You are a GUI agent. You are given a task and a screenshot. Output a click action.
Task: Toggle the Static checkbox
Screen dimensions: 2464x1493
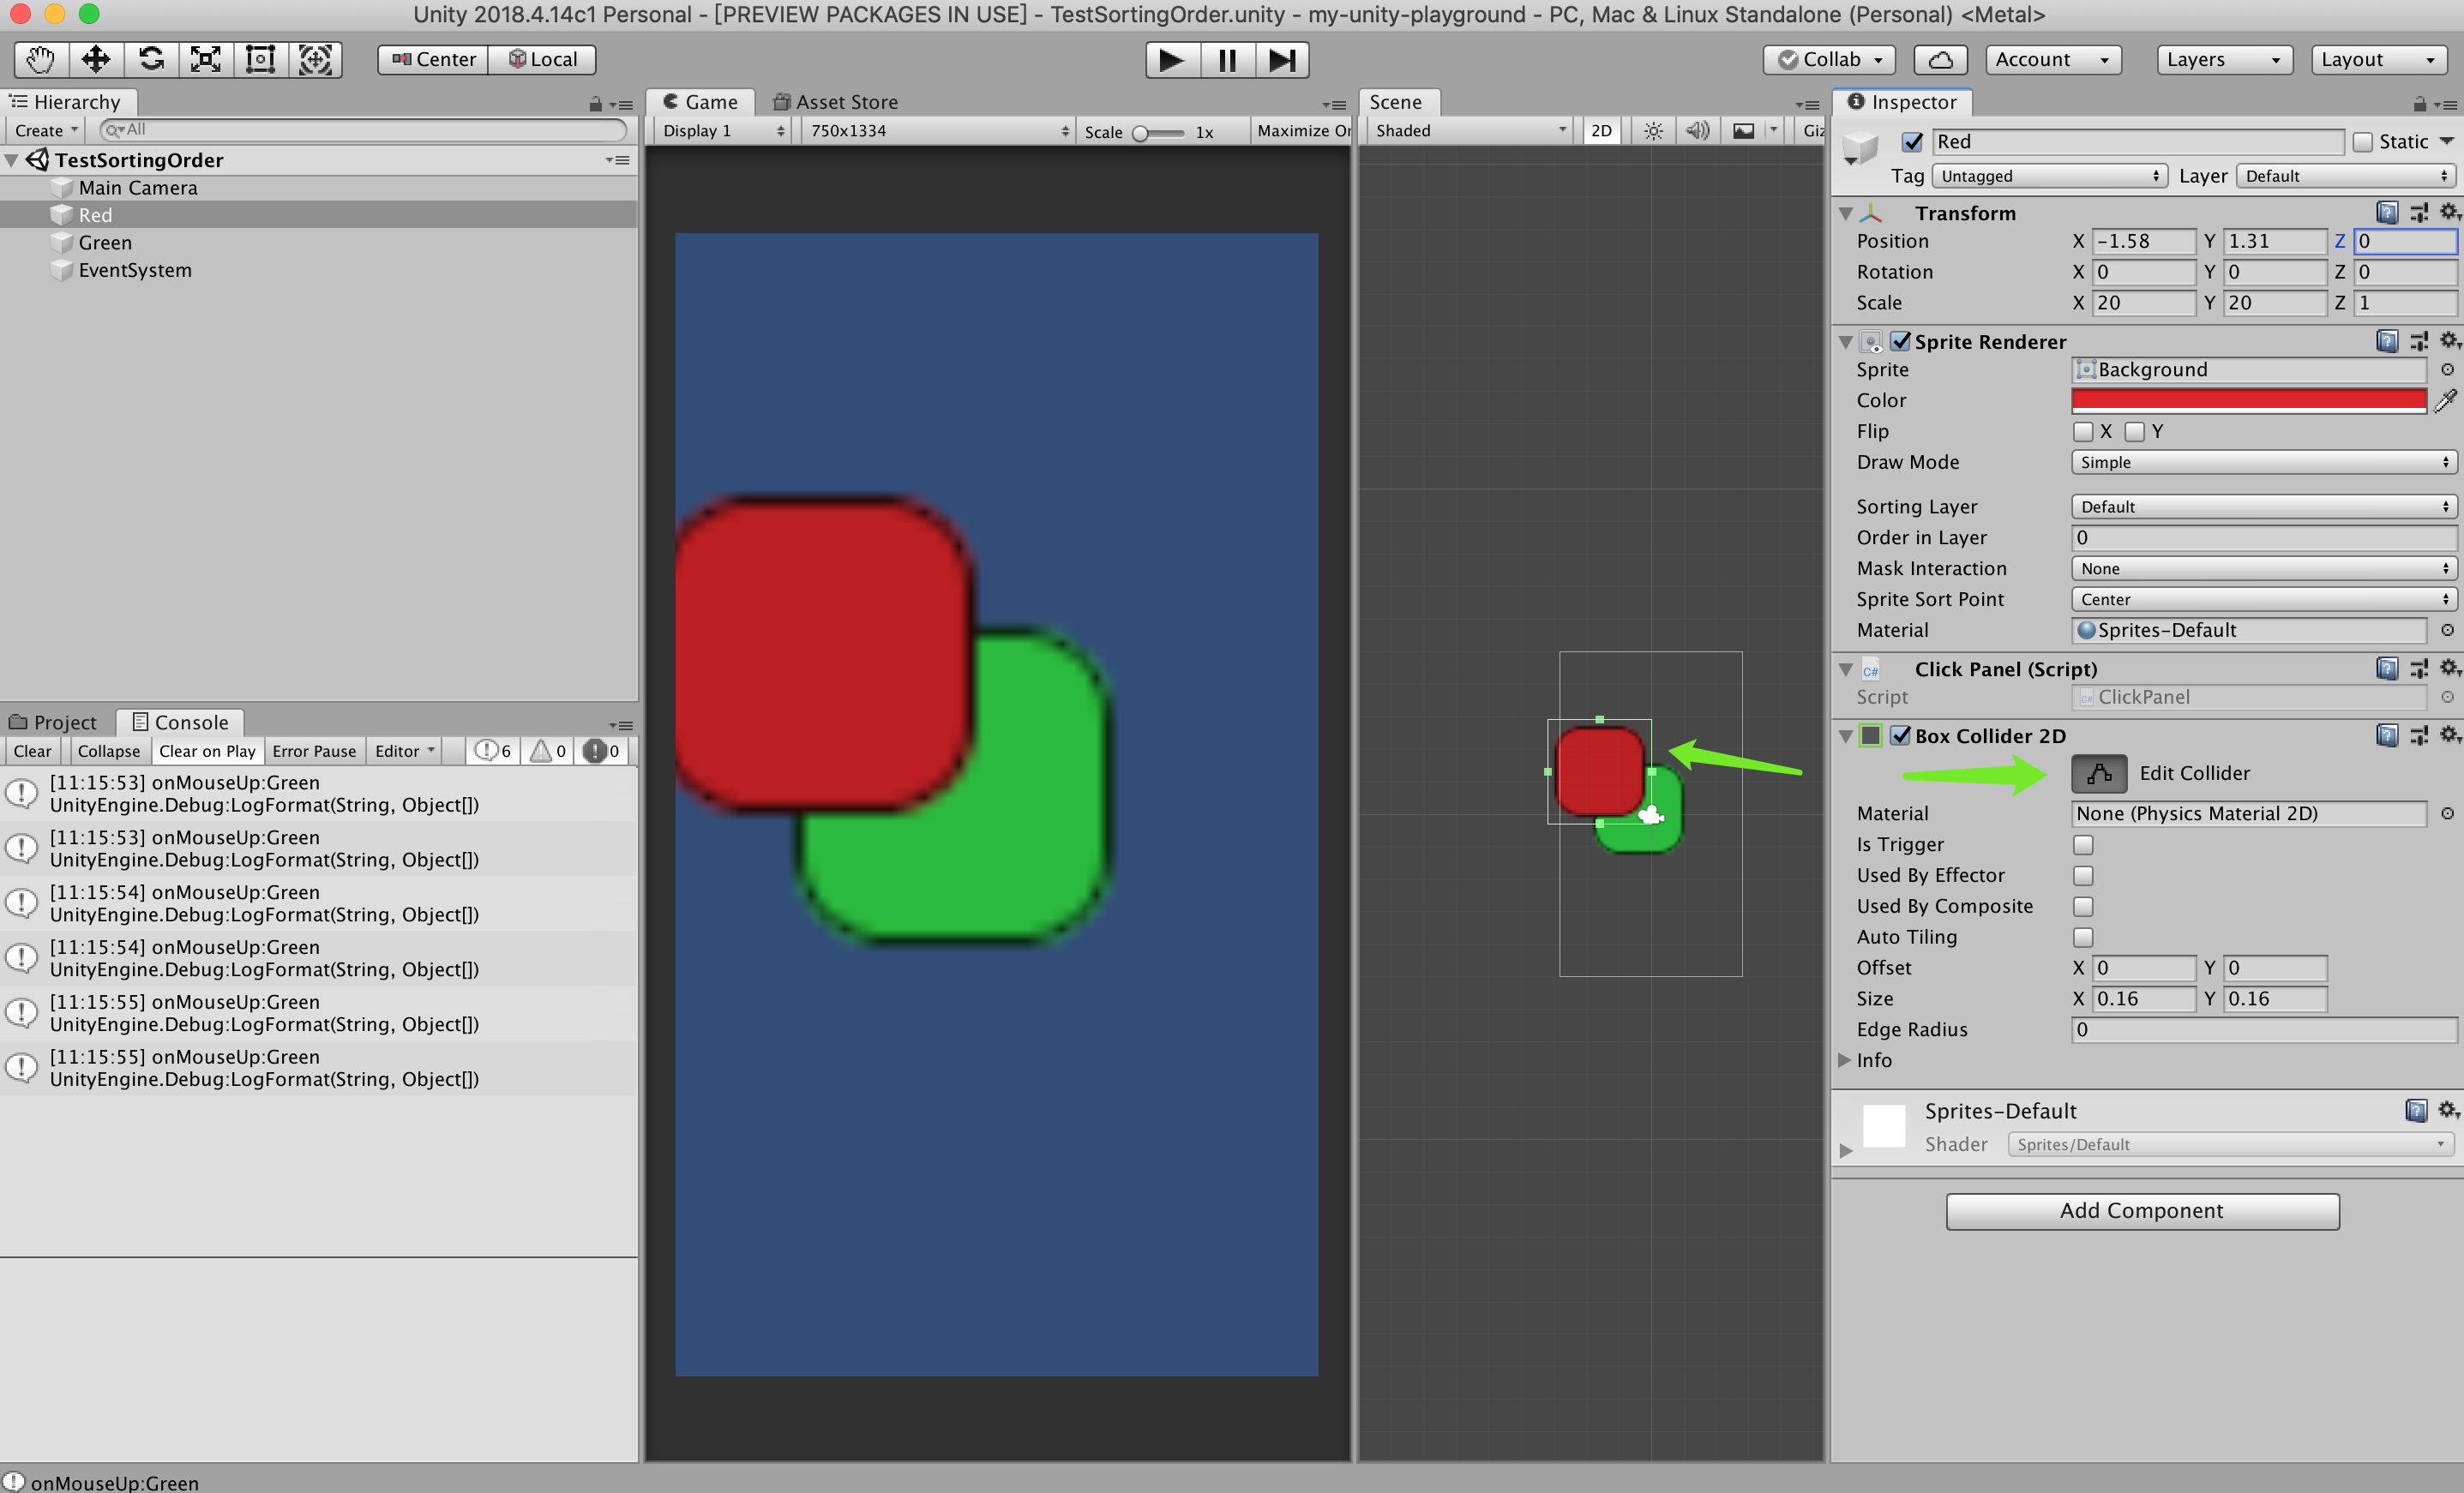click(2363, 142)
